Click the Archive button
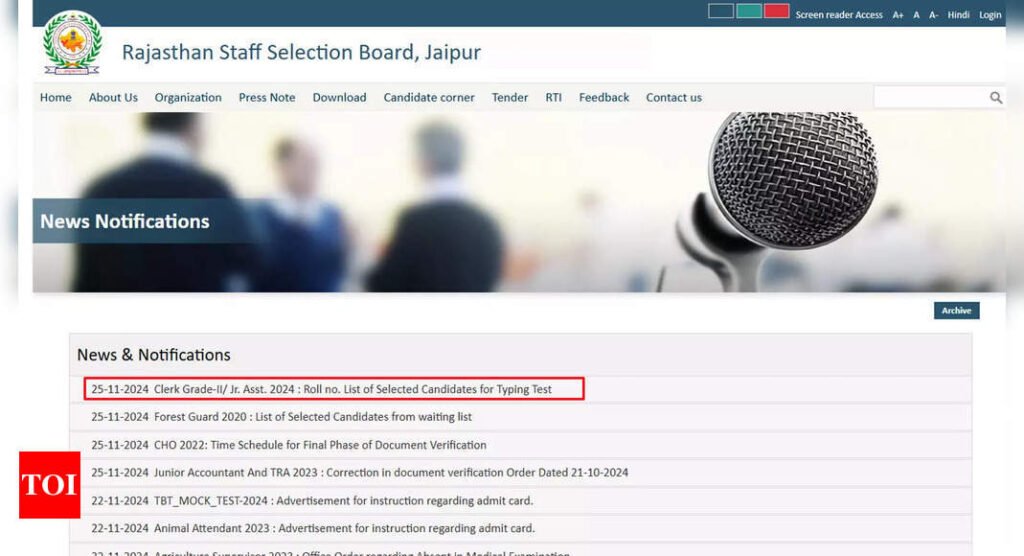The width and height of the screenshot is (1024, 556). tap(956, 310)
